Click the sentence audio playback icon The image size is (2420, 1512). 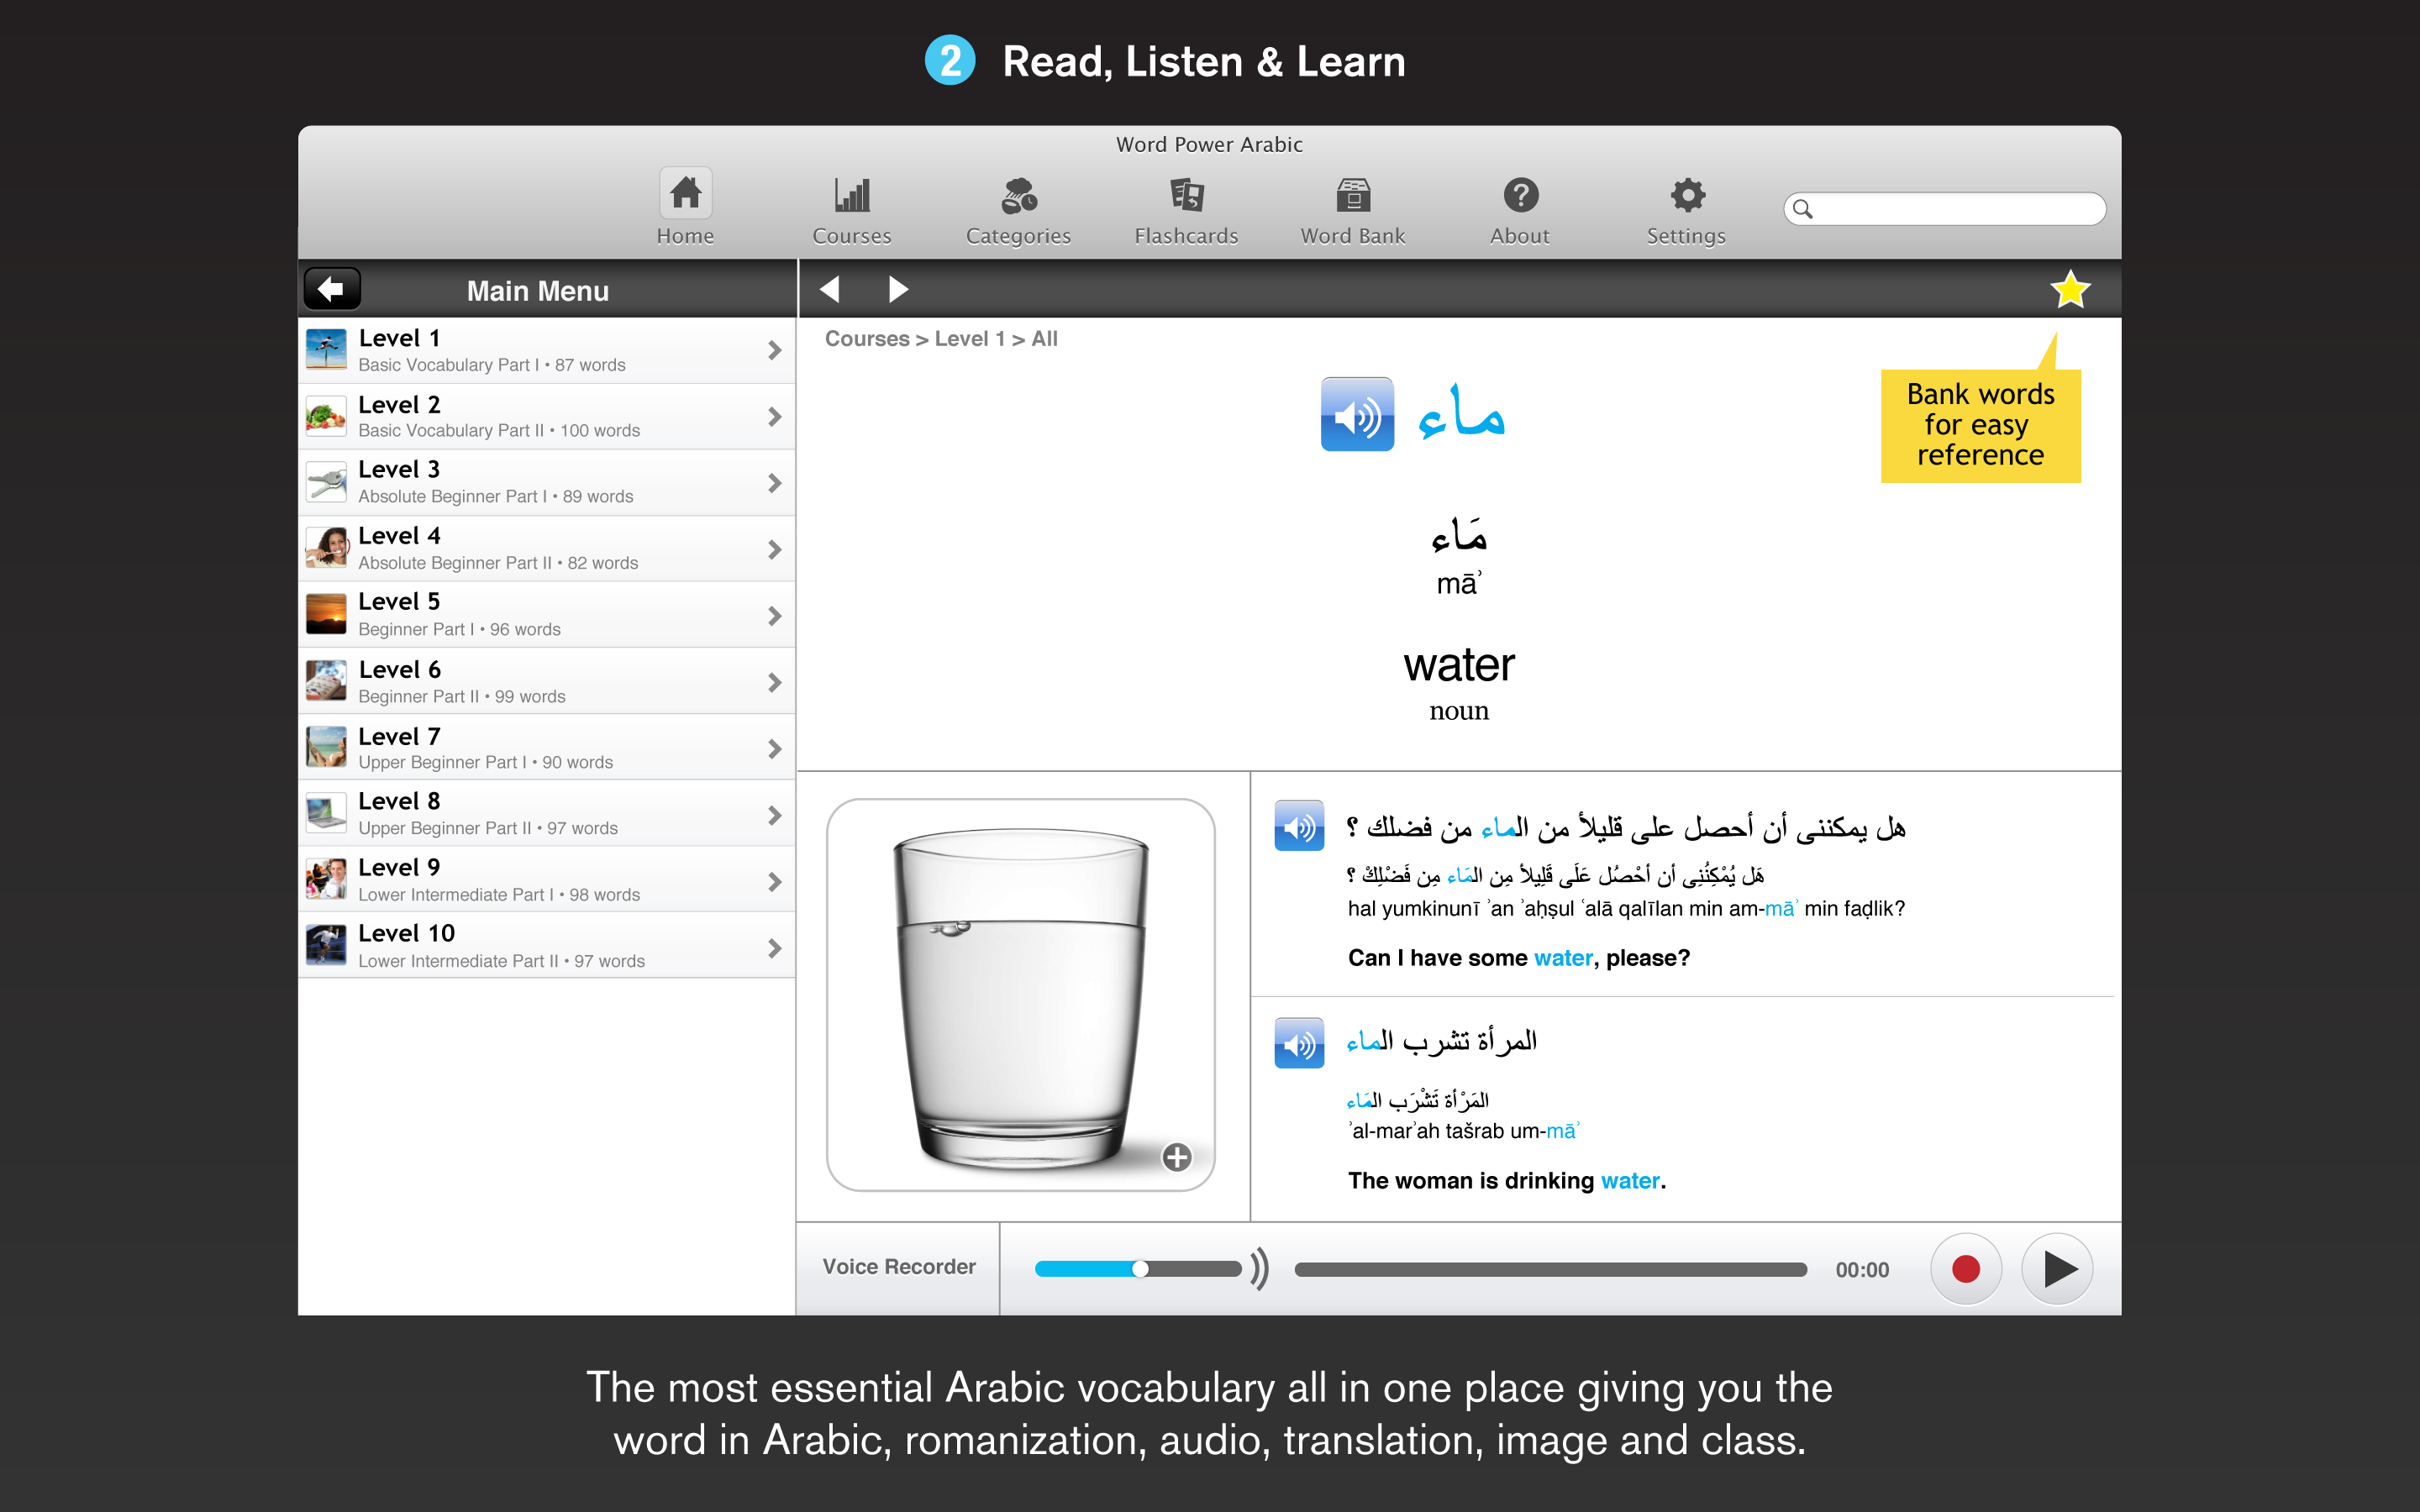point(1303,824)
